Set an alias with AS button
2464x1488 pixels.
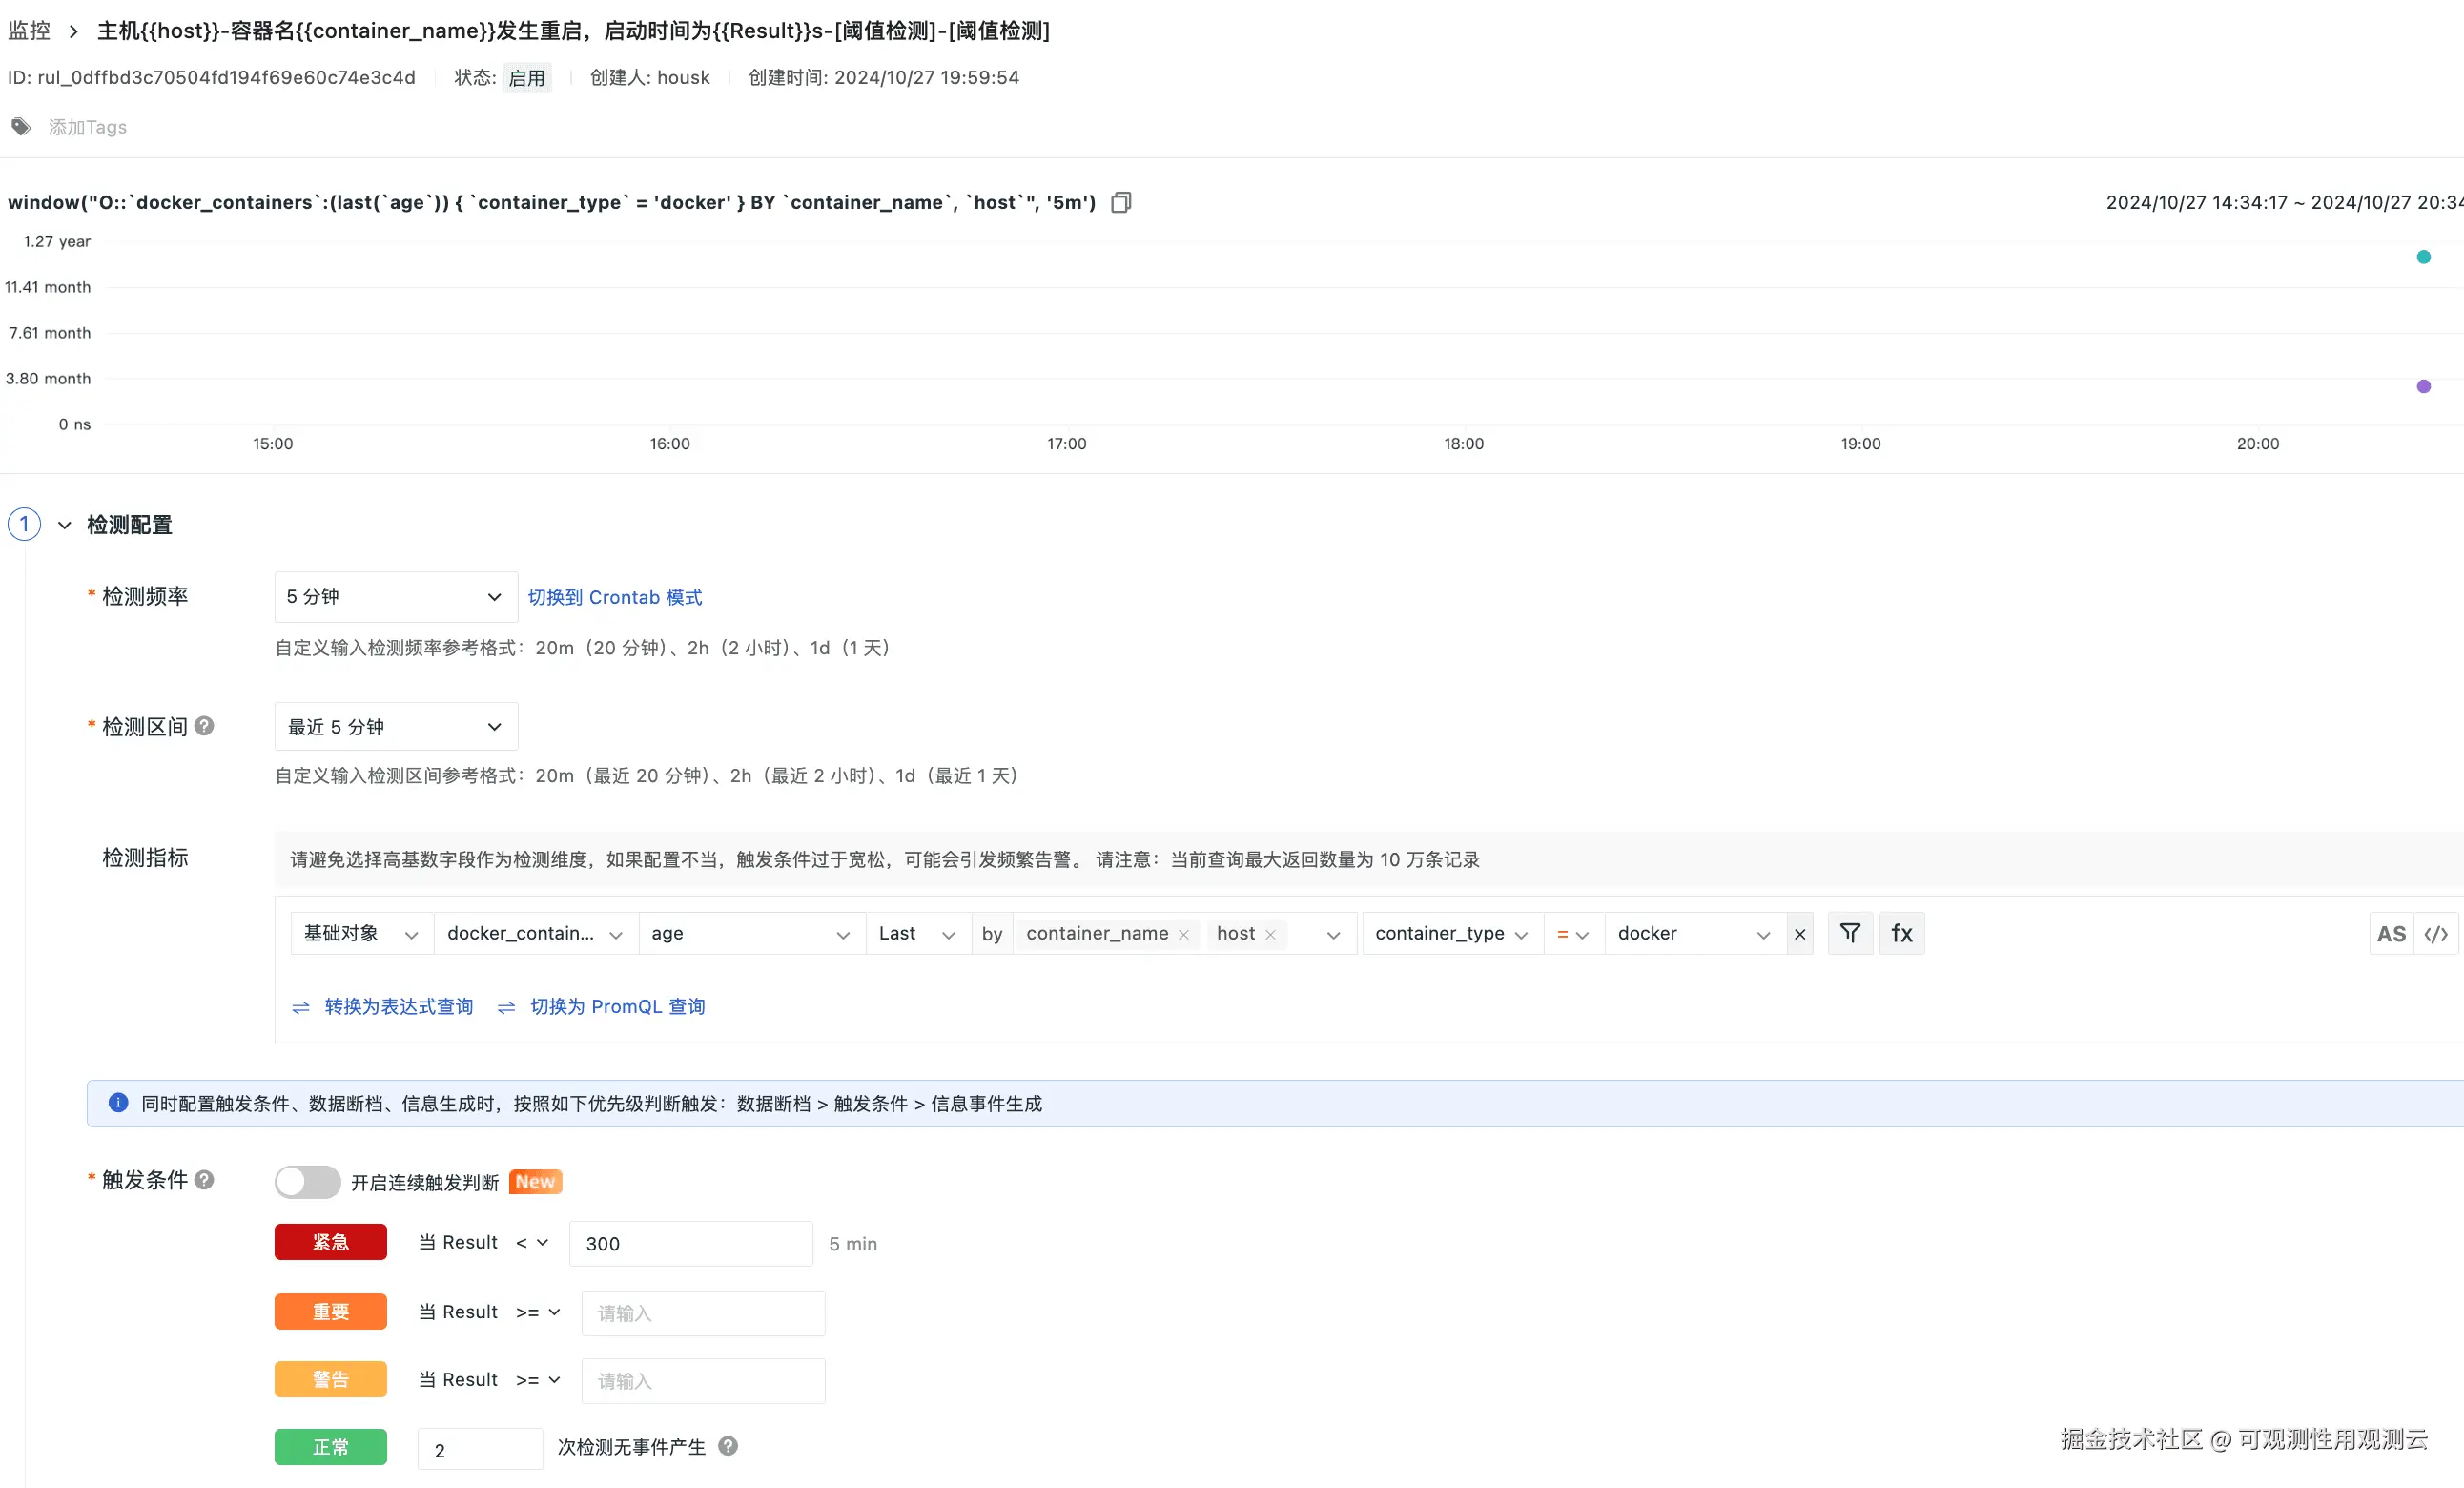click(x=2391, y=934)
